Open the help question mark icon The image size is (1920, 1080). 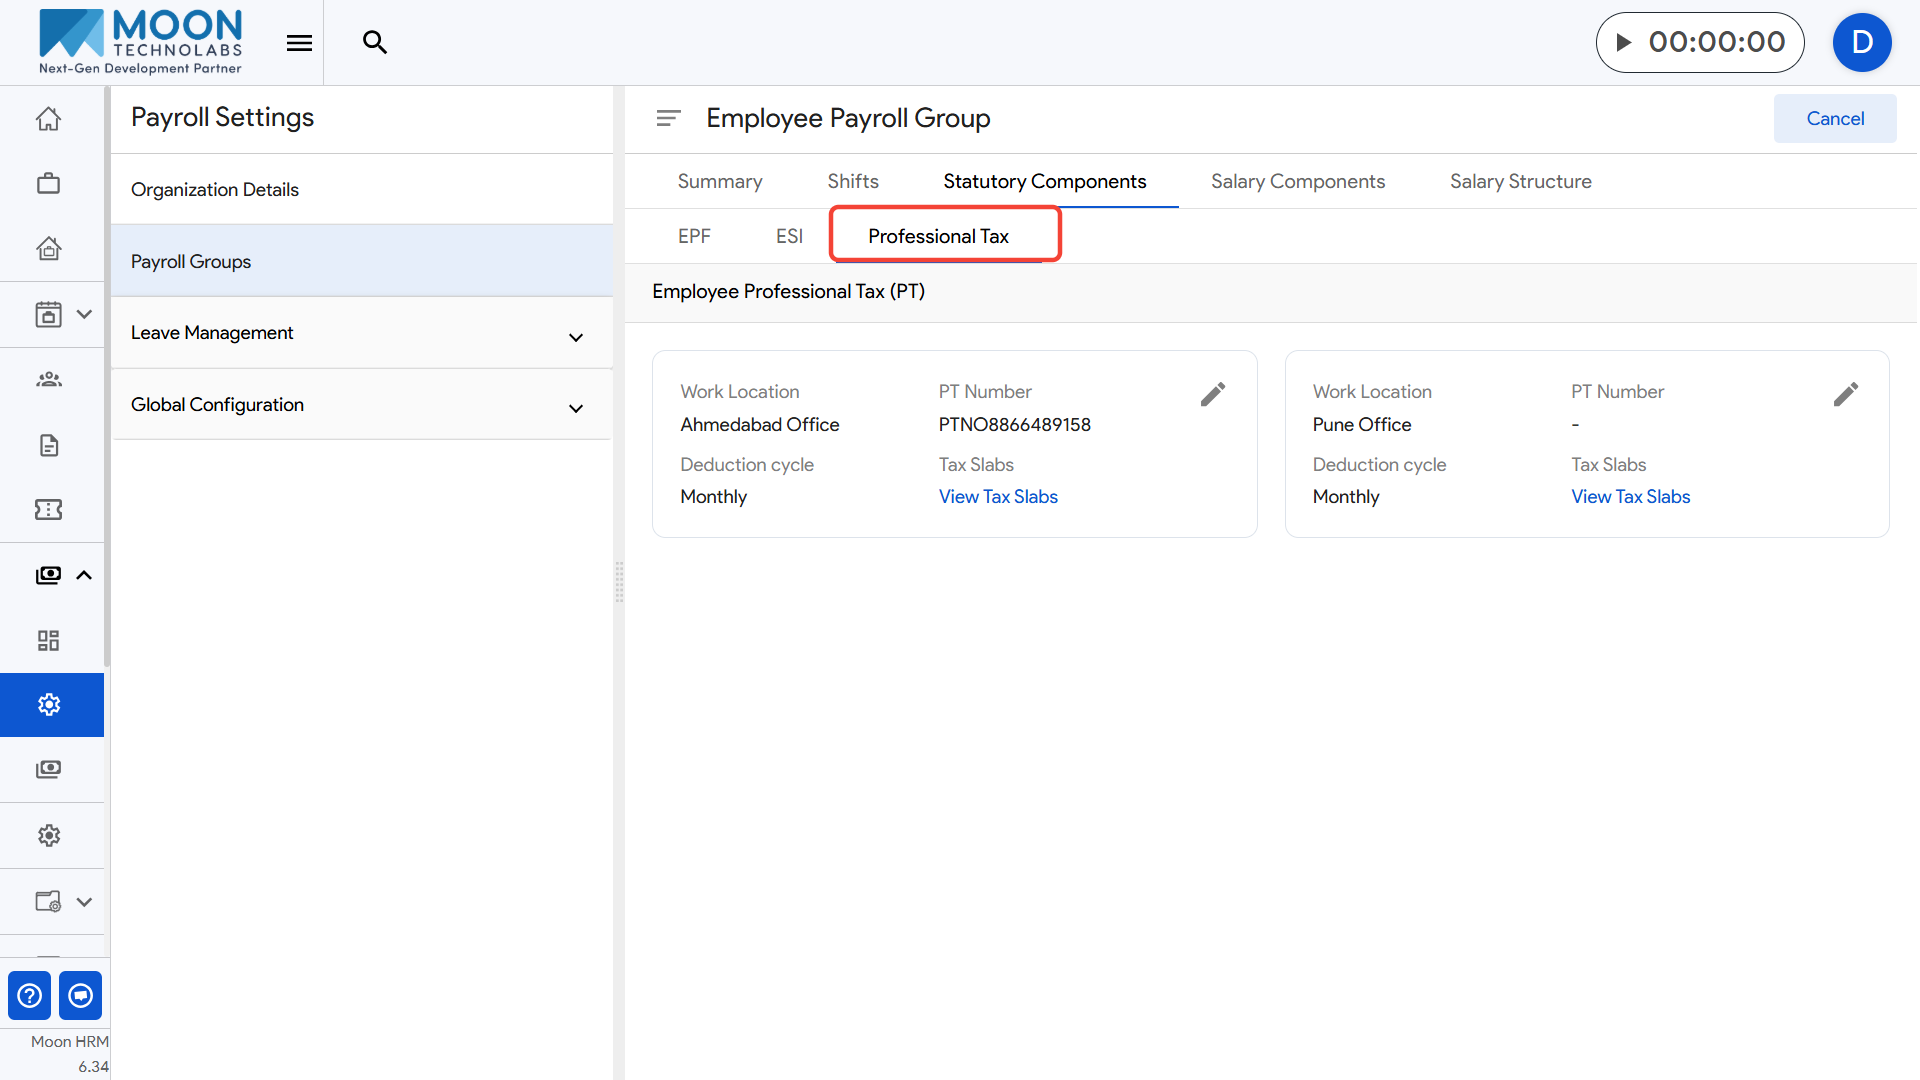[30, 995]
